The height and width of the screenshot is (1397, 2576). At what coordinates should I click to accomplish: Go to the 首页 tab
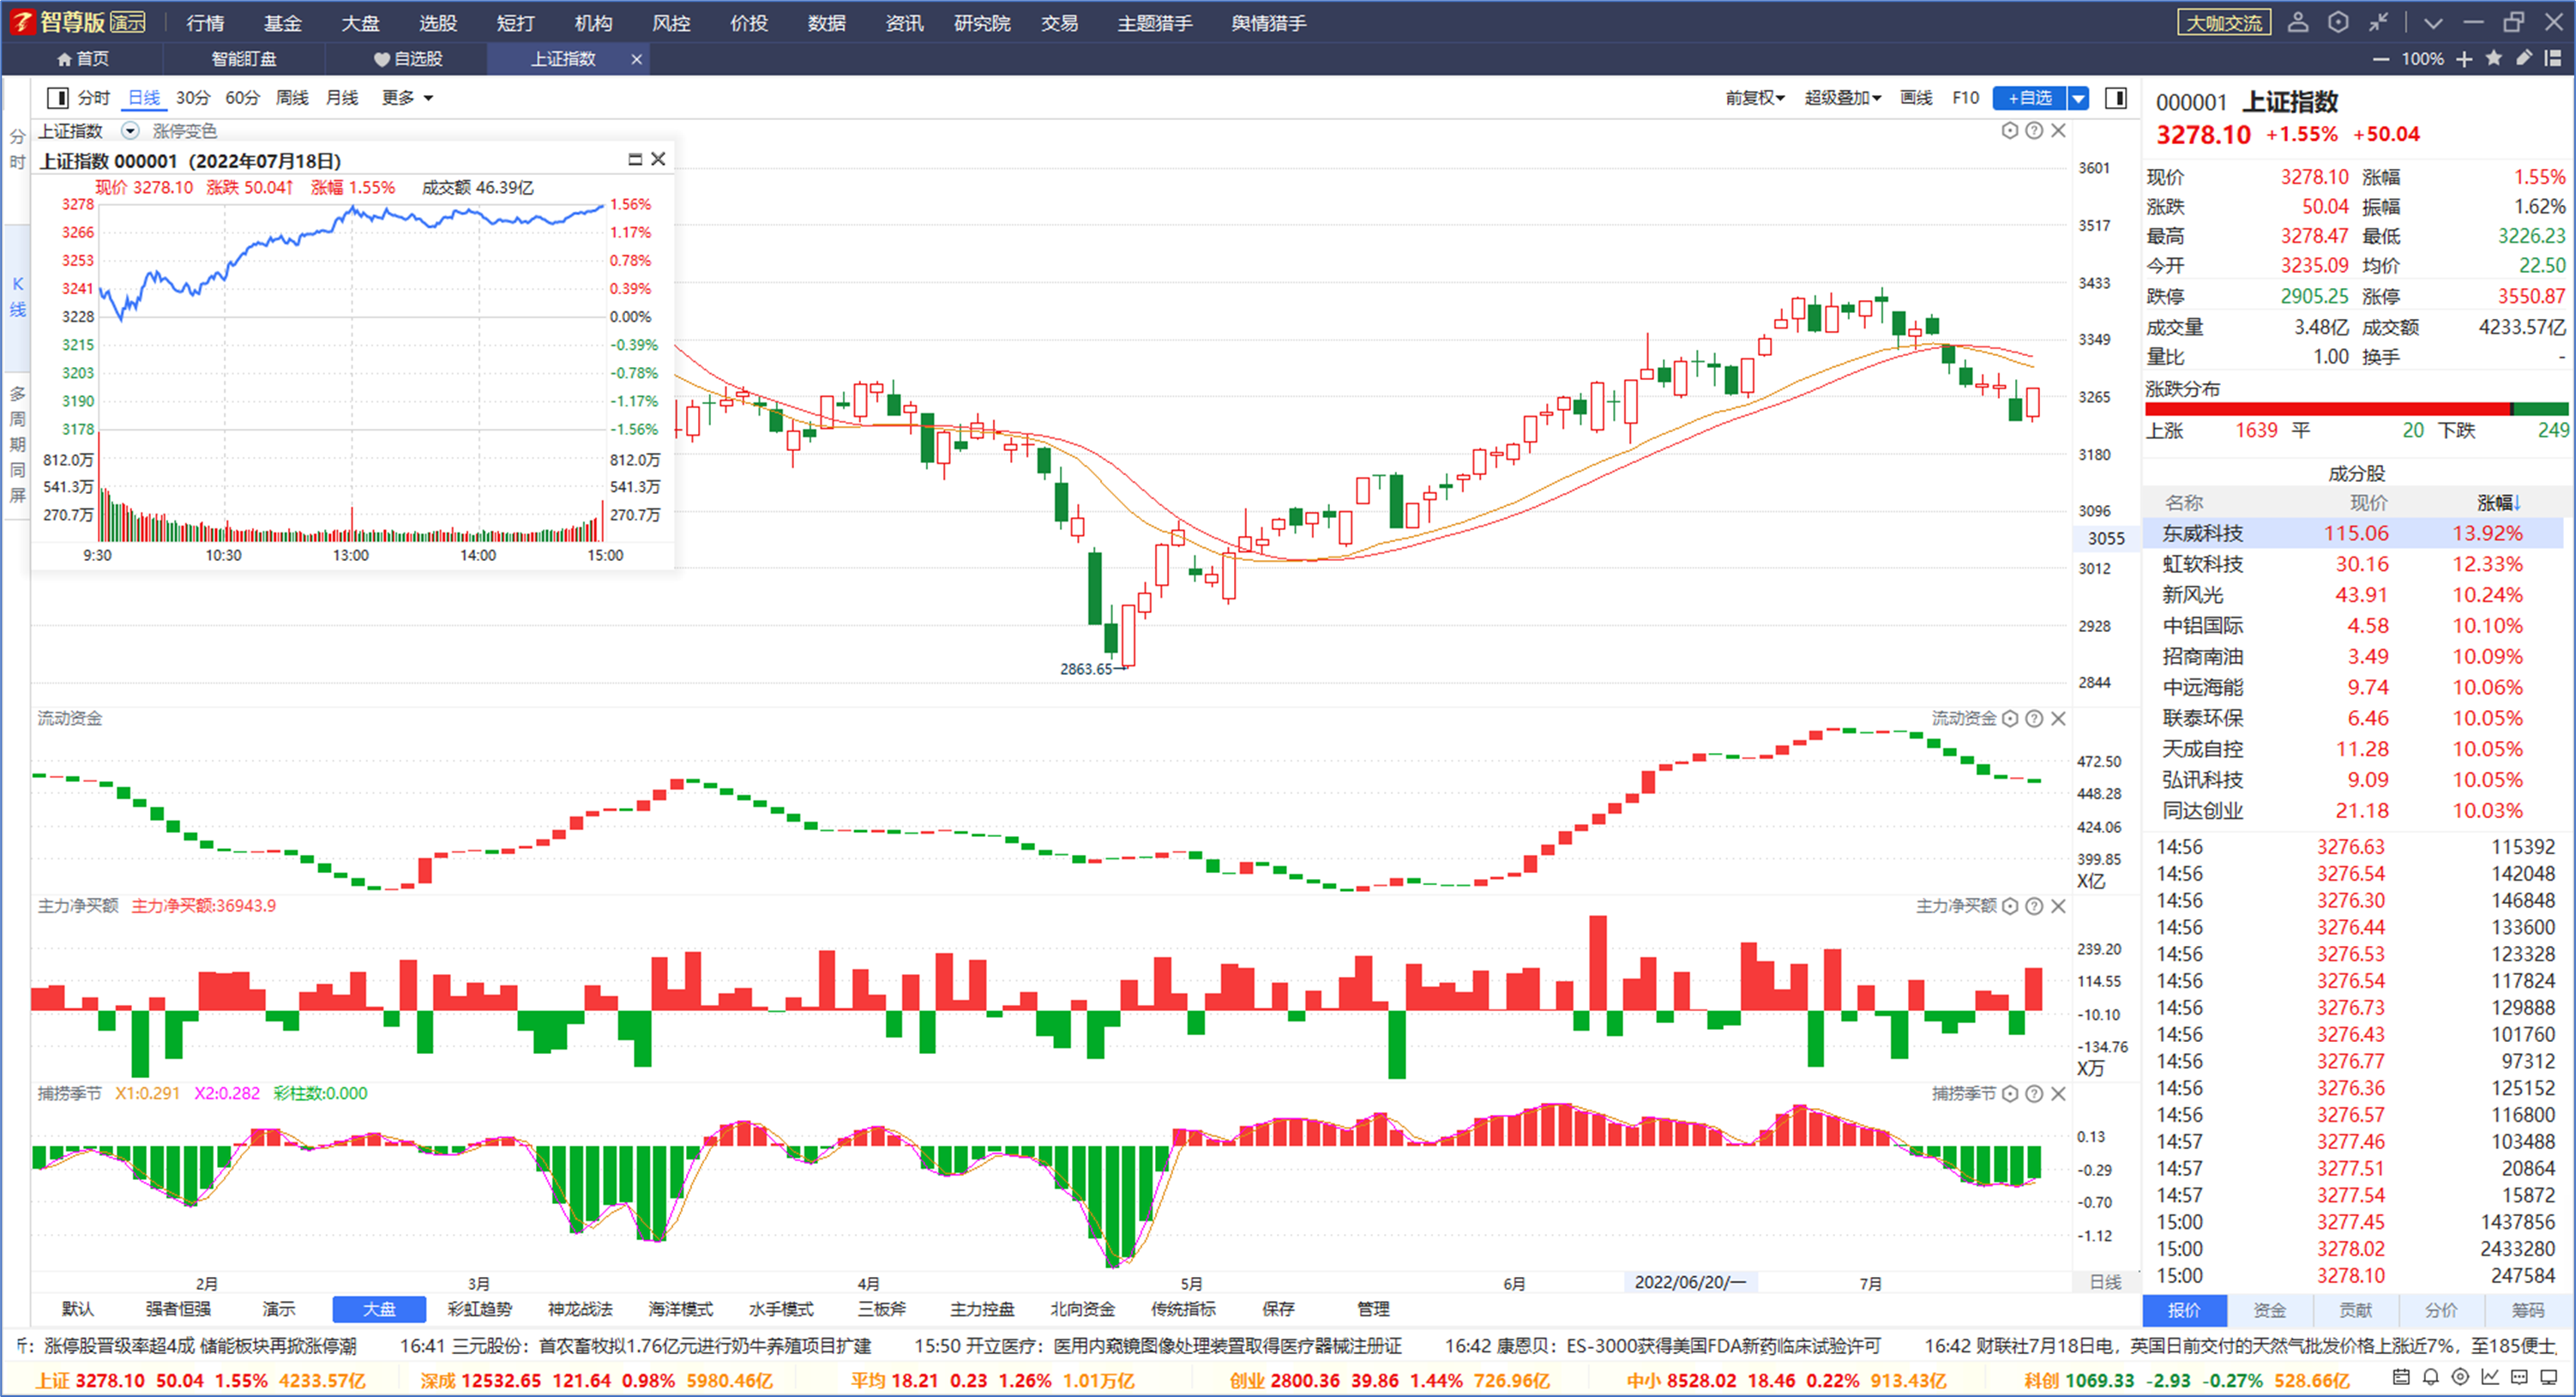tap(83, 59)
